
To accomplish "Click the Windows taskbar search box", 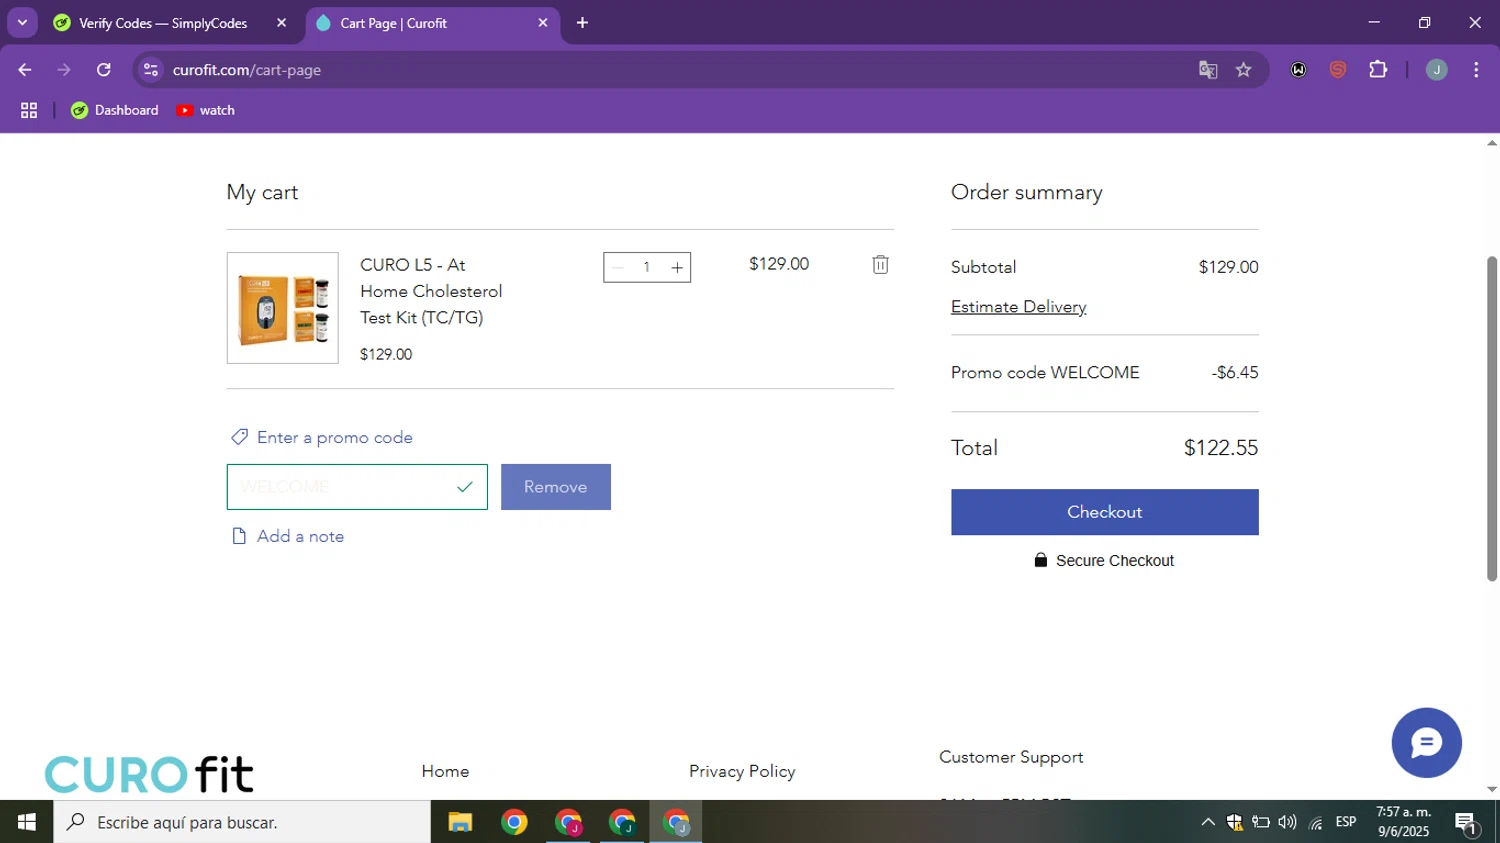I will (242, 822).
